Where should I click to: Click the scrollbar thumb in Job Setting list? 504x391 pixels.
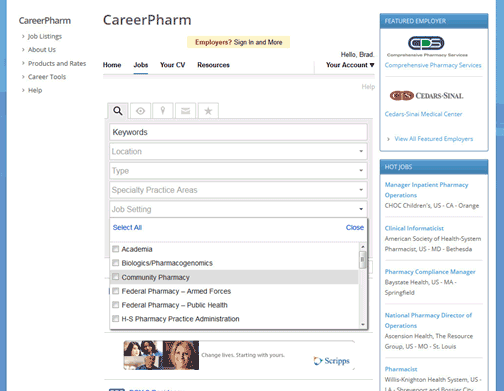pyautogui.click(x=363, y=260)
